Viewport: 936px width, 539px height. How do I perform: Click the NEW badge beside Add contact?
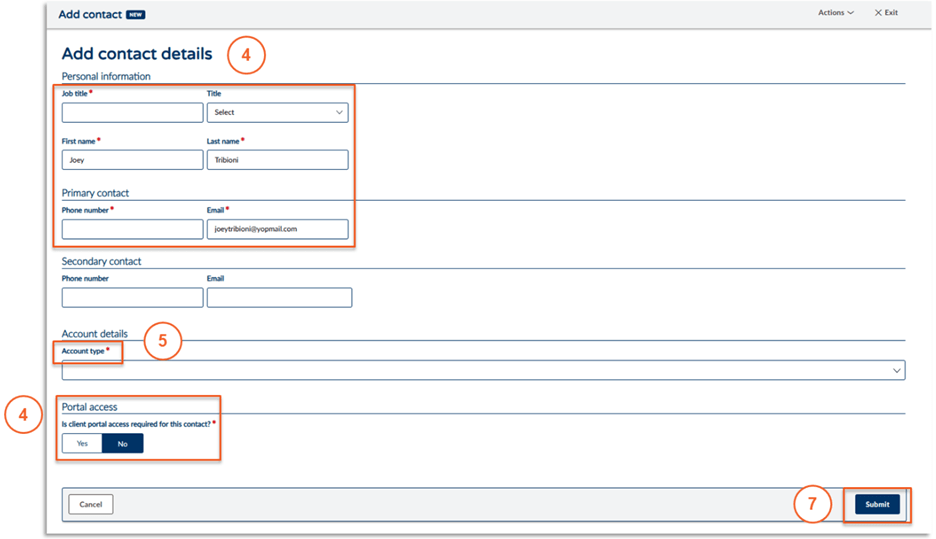pos(136,15)
